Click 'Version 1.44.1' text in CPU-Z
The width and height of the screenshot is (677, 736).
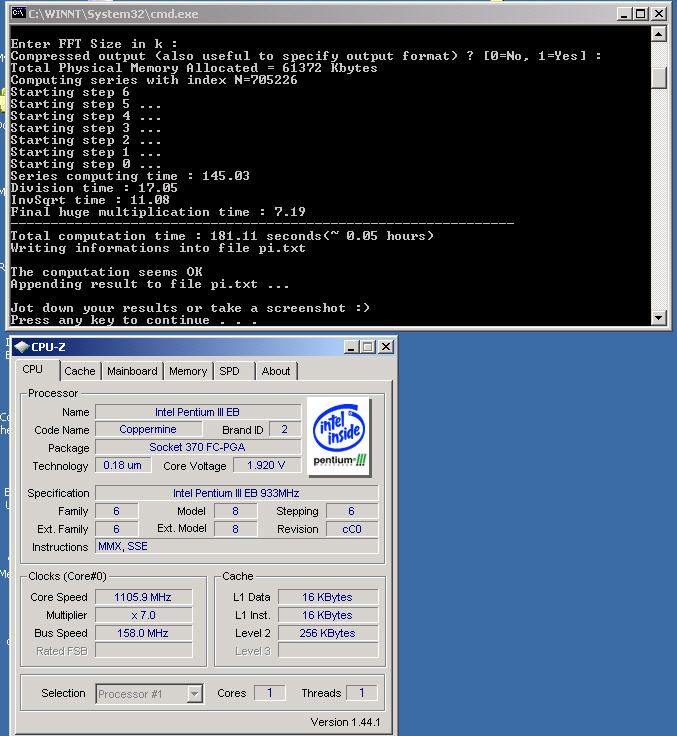click(x=345, y=722)
